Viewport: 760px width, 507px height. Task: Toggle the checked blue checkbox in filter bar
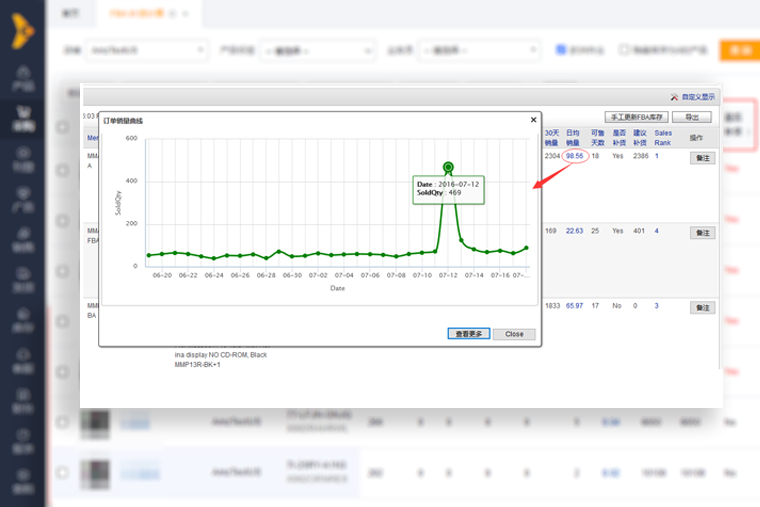point(561,49)
